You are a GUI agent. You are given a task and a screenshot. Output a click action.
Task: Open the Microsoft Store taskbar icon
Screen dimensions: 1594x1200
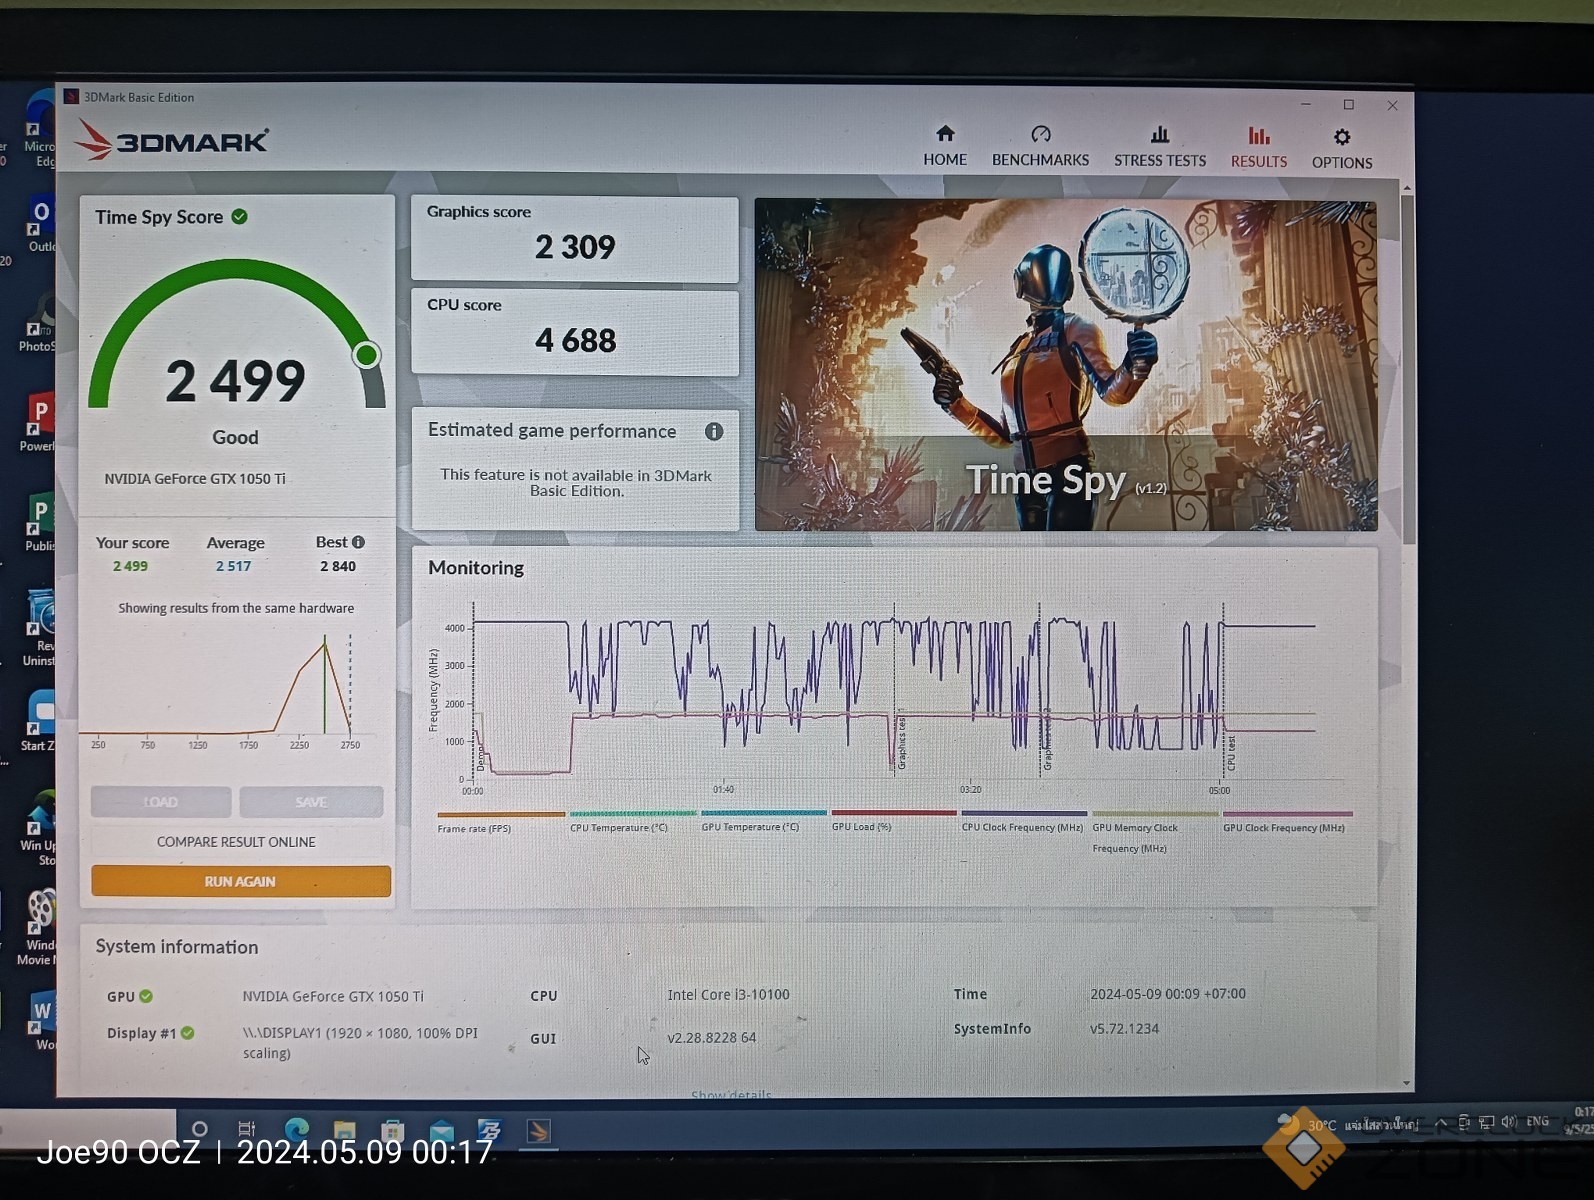392,1131
